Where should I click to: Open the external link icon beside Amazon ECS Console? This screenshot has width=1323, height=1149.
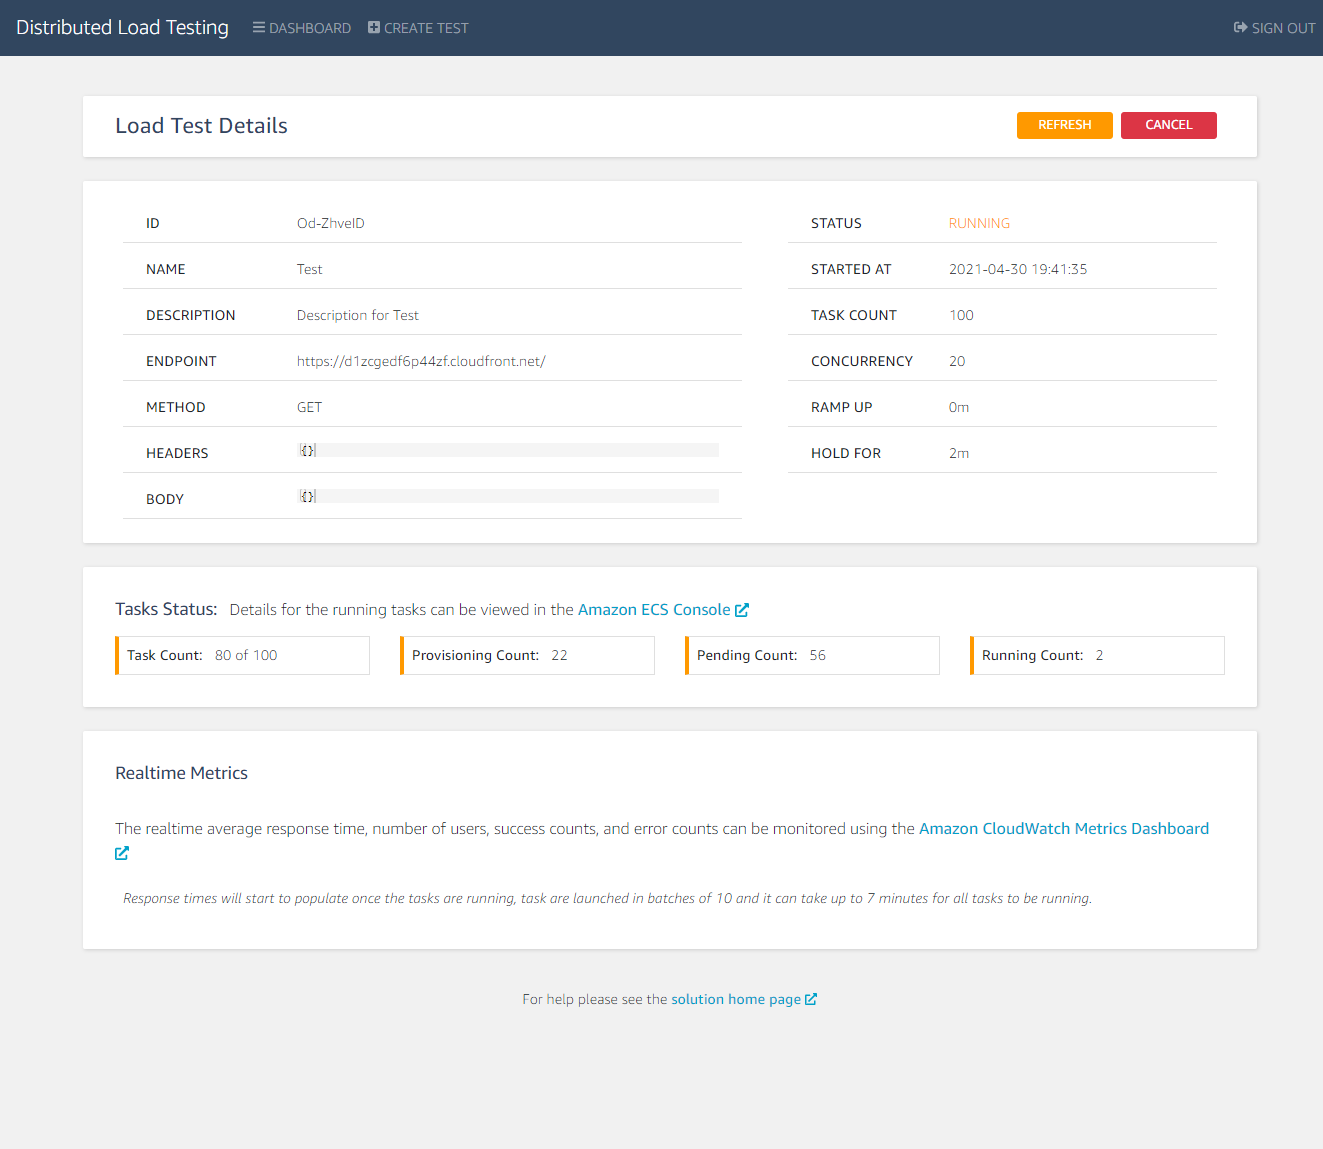pos(742,609)
